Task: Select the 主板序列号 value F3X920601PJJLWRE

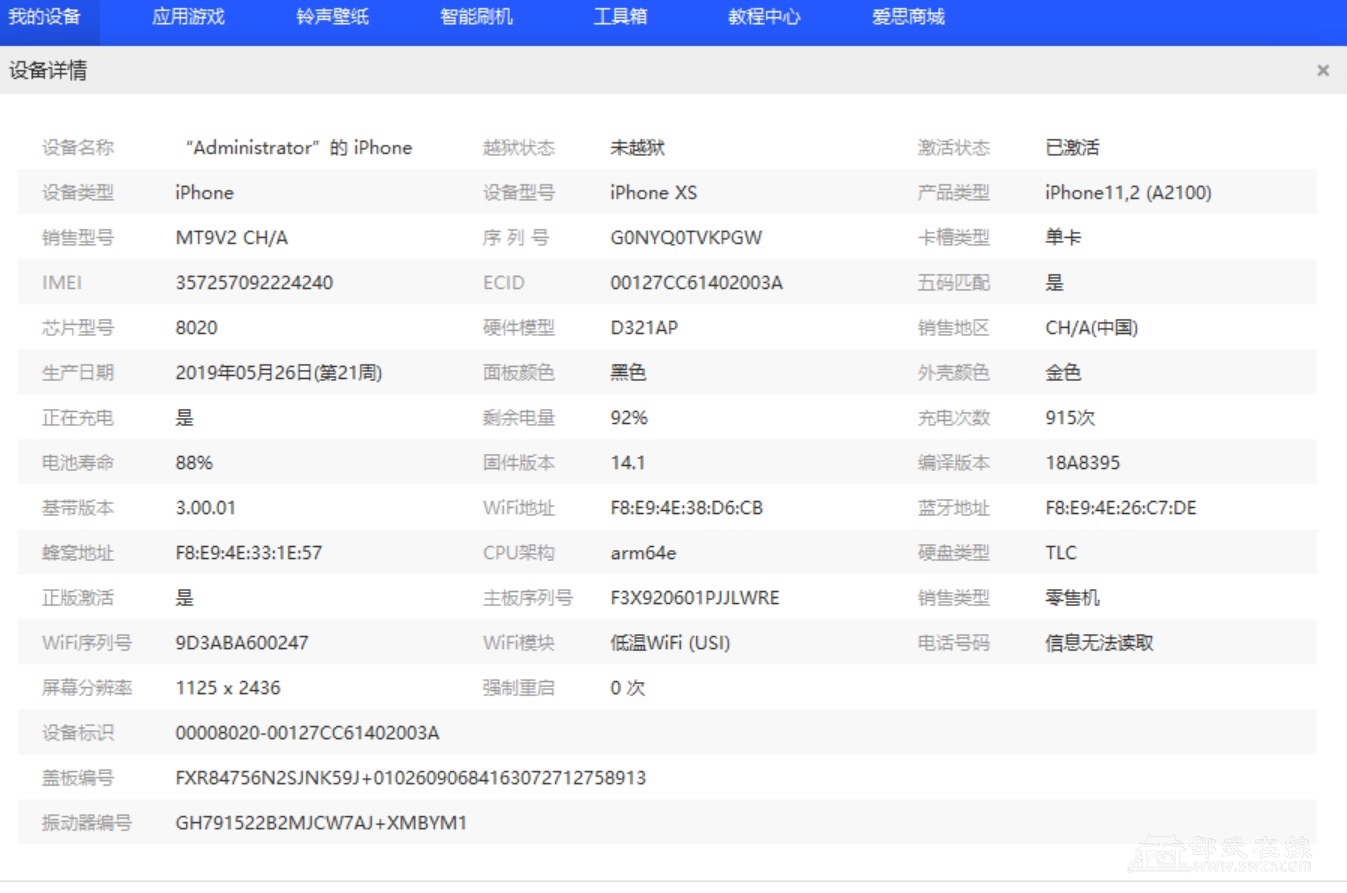Action: [x=694, y=598]
